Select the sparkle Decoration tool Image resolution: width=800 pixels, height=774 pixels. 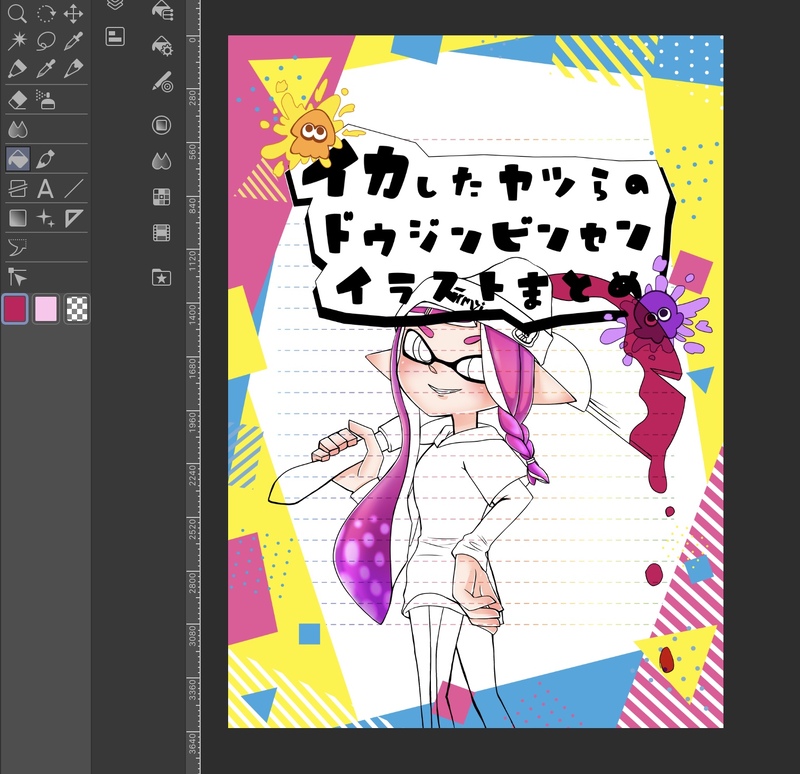45,218
